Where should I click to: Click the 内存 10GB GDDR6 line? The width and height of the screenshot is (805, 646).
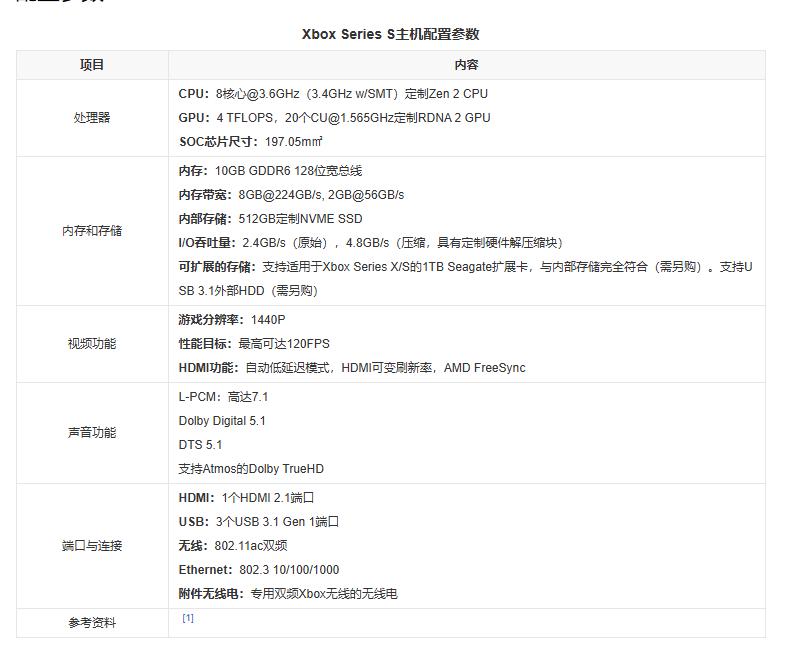[x=270, y=171]
